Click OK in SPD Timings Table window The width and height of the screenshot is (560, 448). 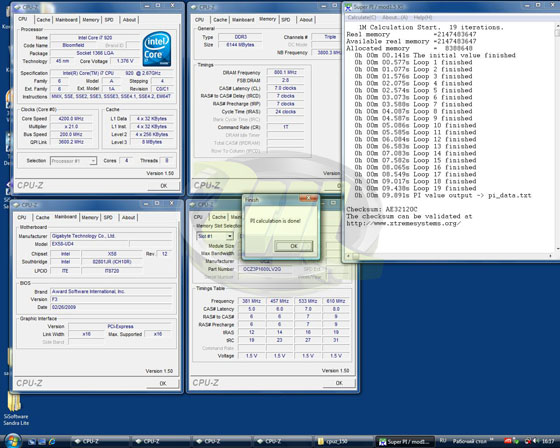[339, 383]
